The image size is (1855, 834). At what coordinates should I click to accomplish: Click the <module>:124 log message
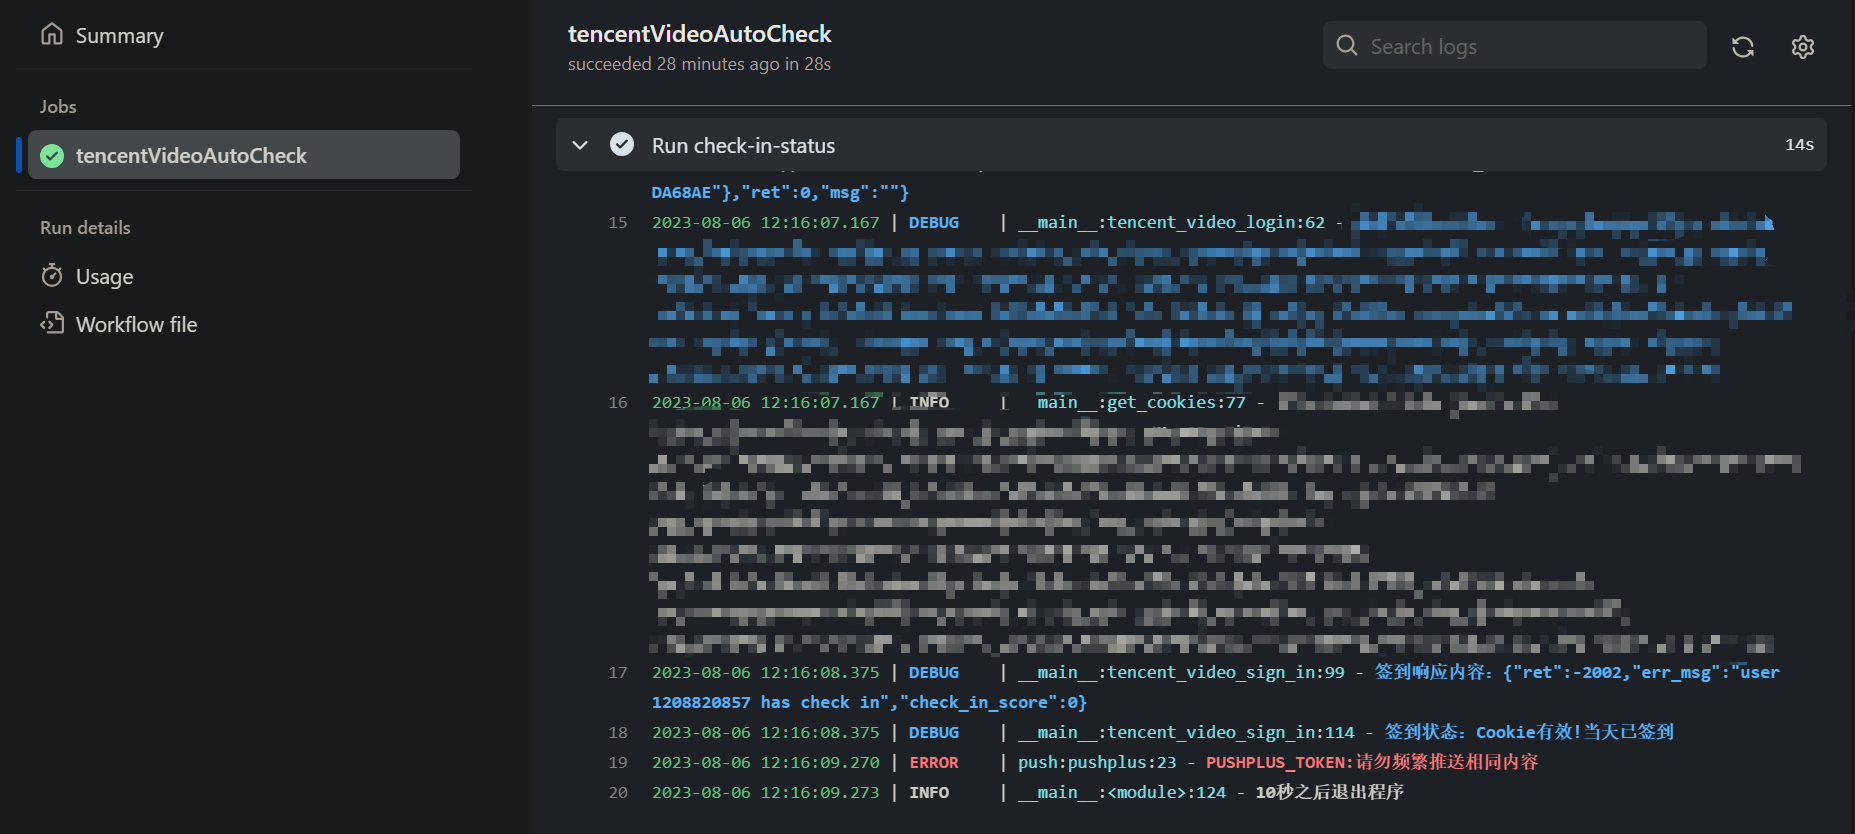click(x=1329, y=792)
